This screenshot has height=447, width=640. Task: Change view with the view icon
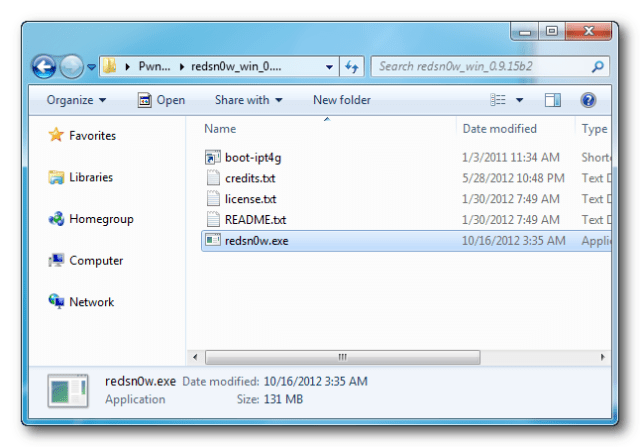pyautogui.click(x=498, y=100)
